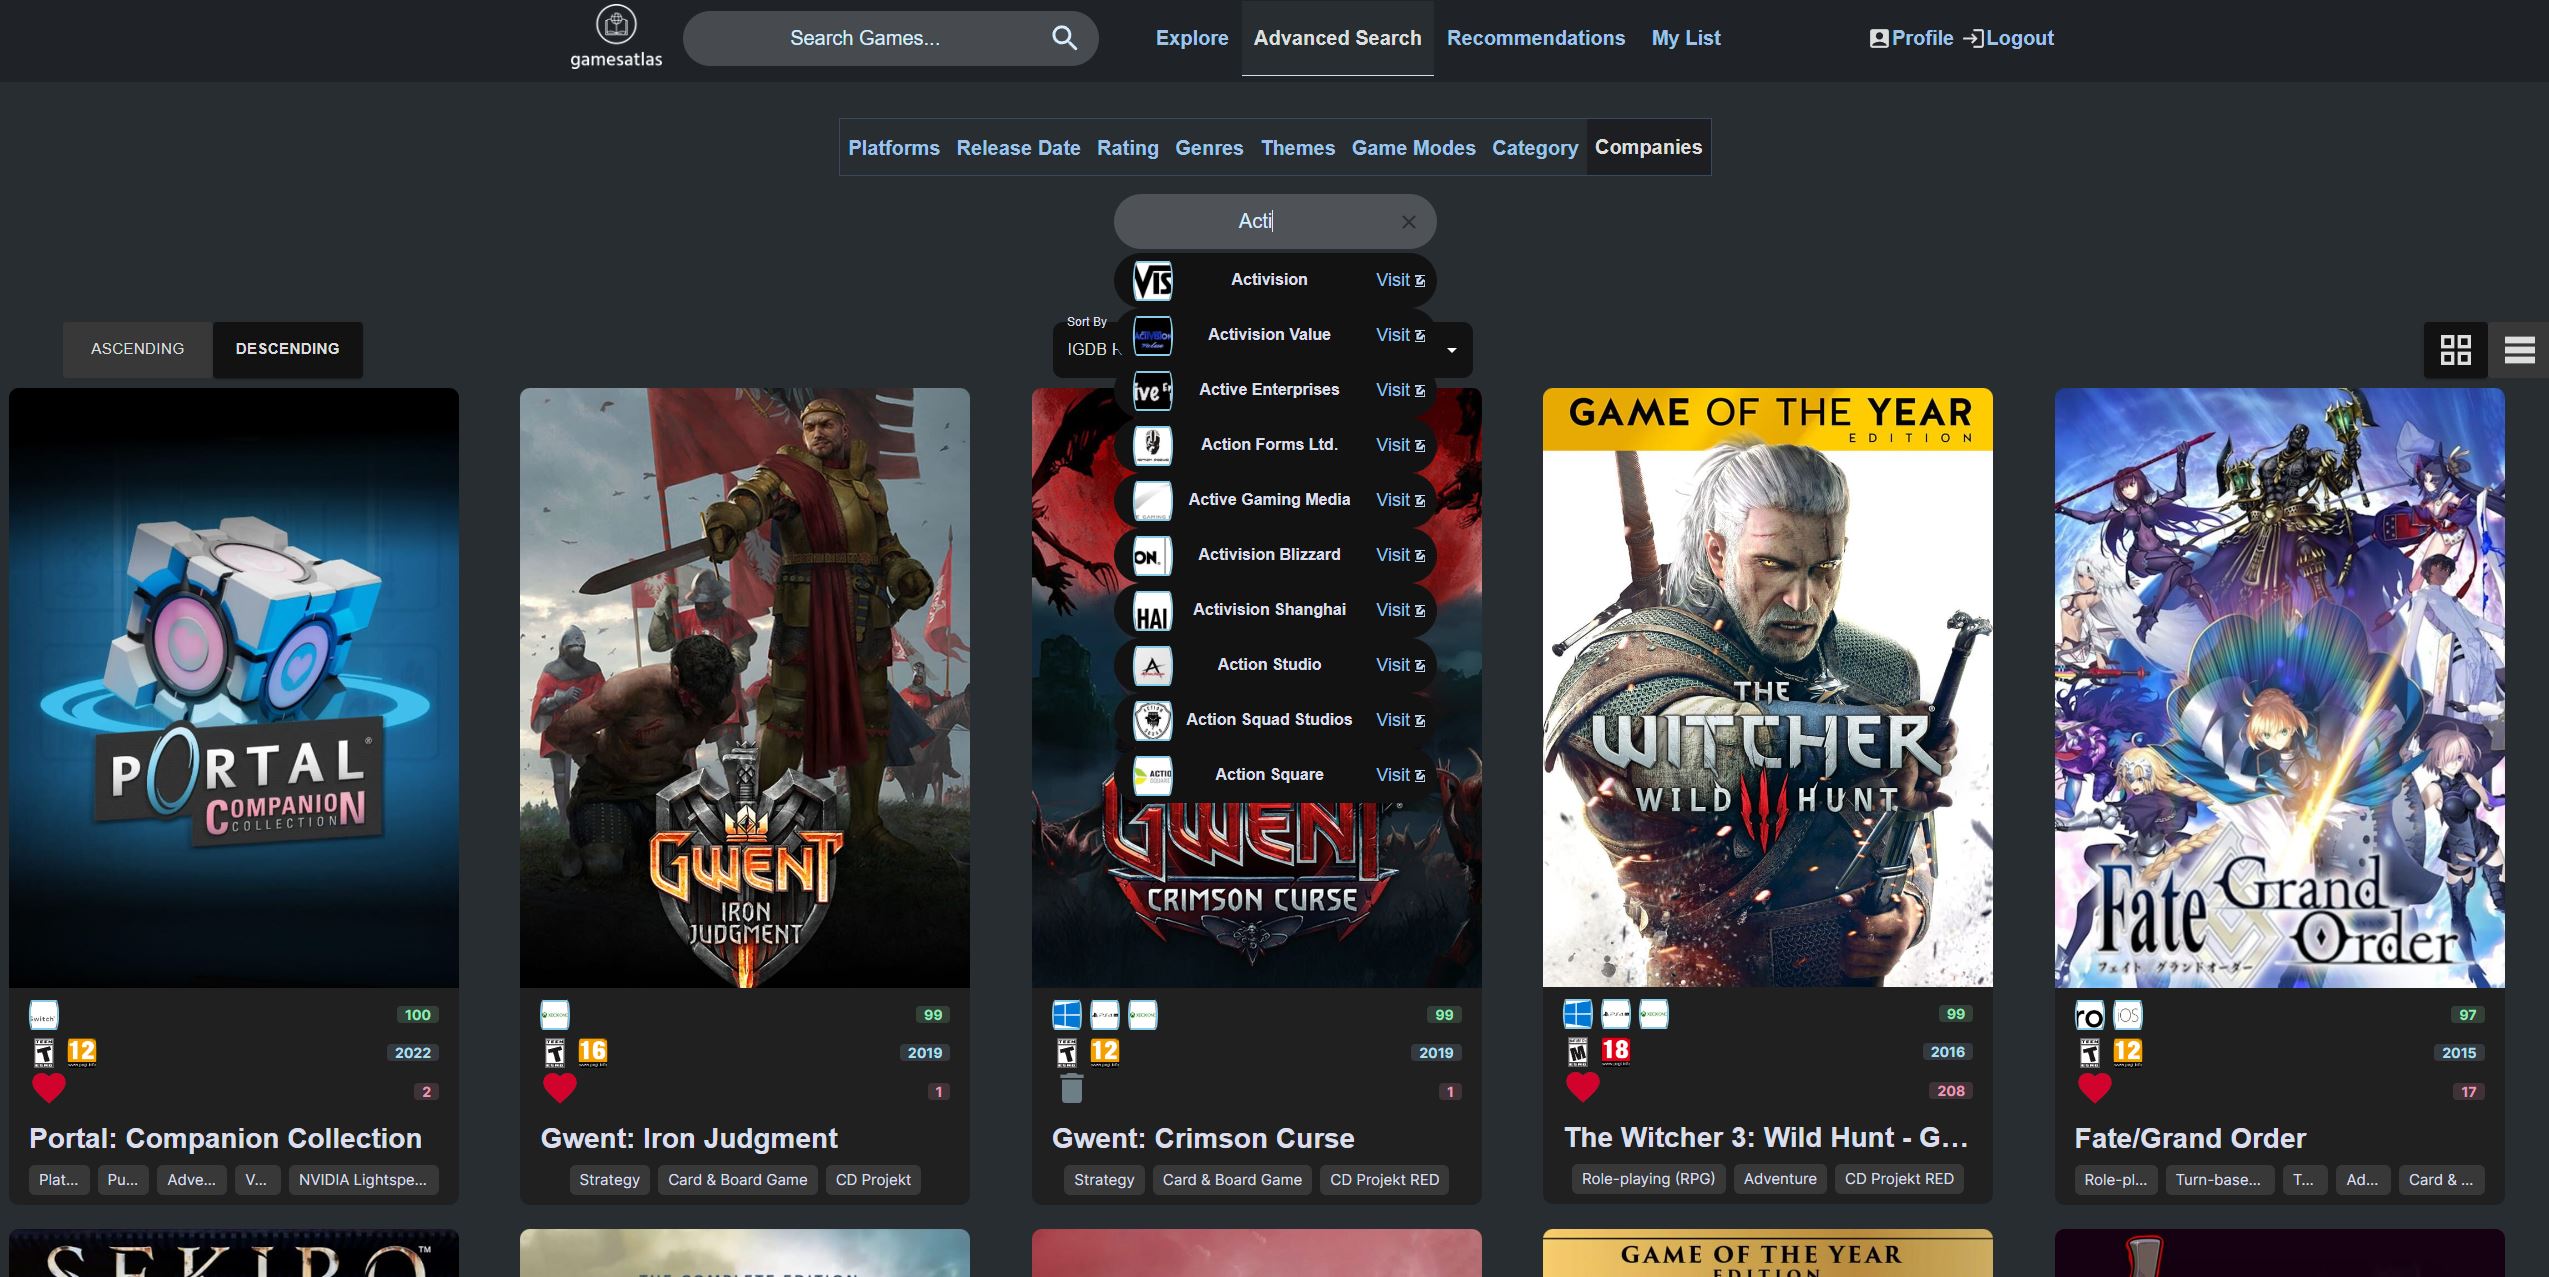The width and height of the screenshot is (2549, 1277).
Task: Open the Sort By dropdown arrow
Action: click(1452, 350)
